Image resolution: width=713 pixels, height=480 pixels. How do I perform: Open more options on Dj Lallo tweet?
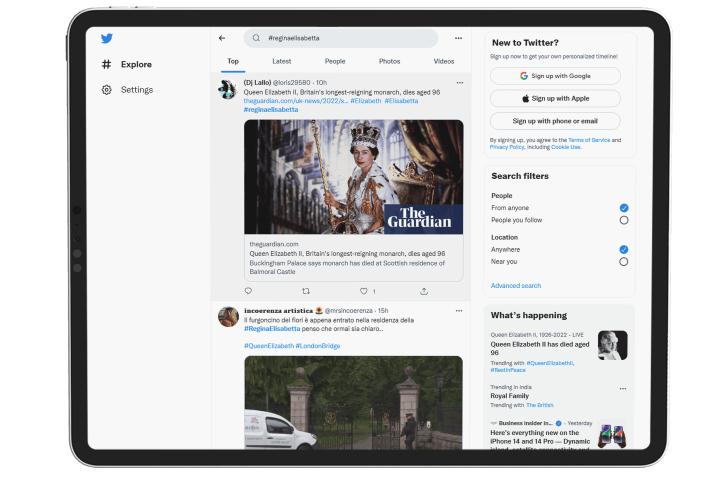pos(460,83)
